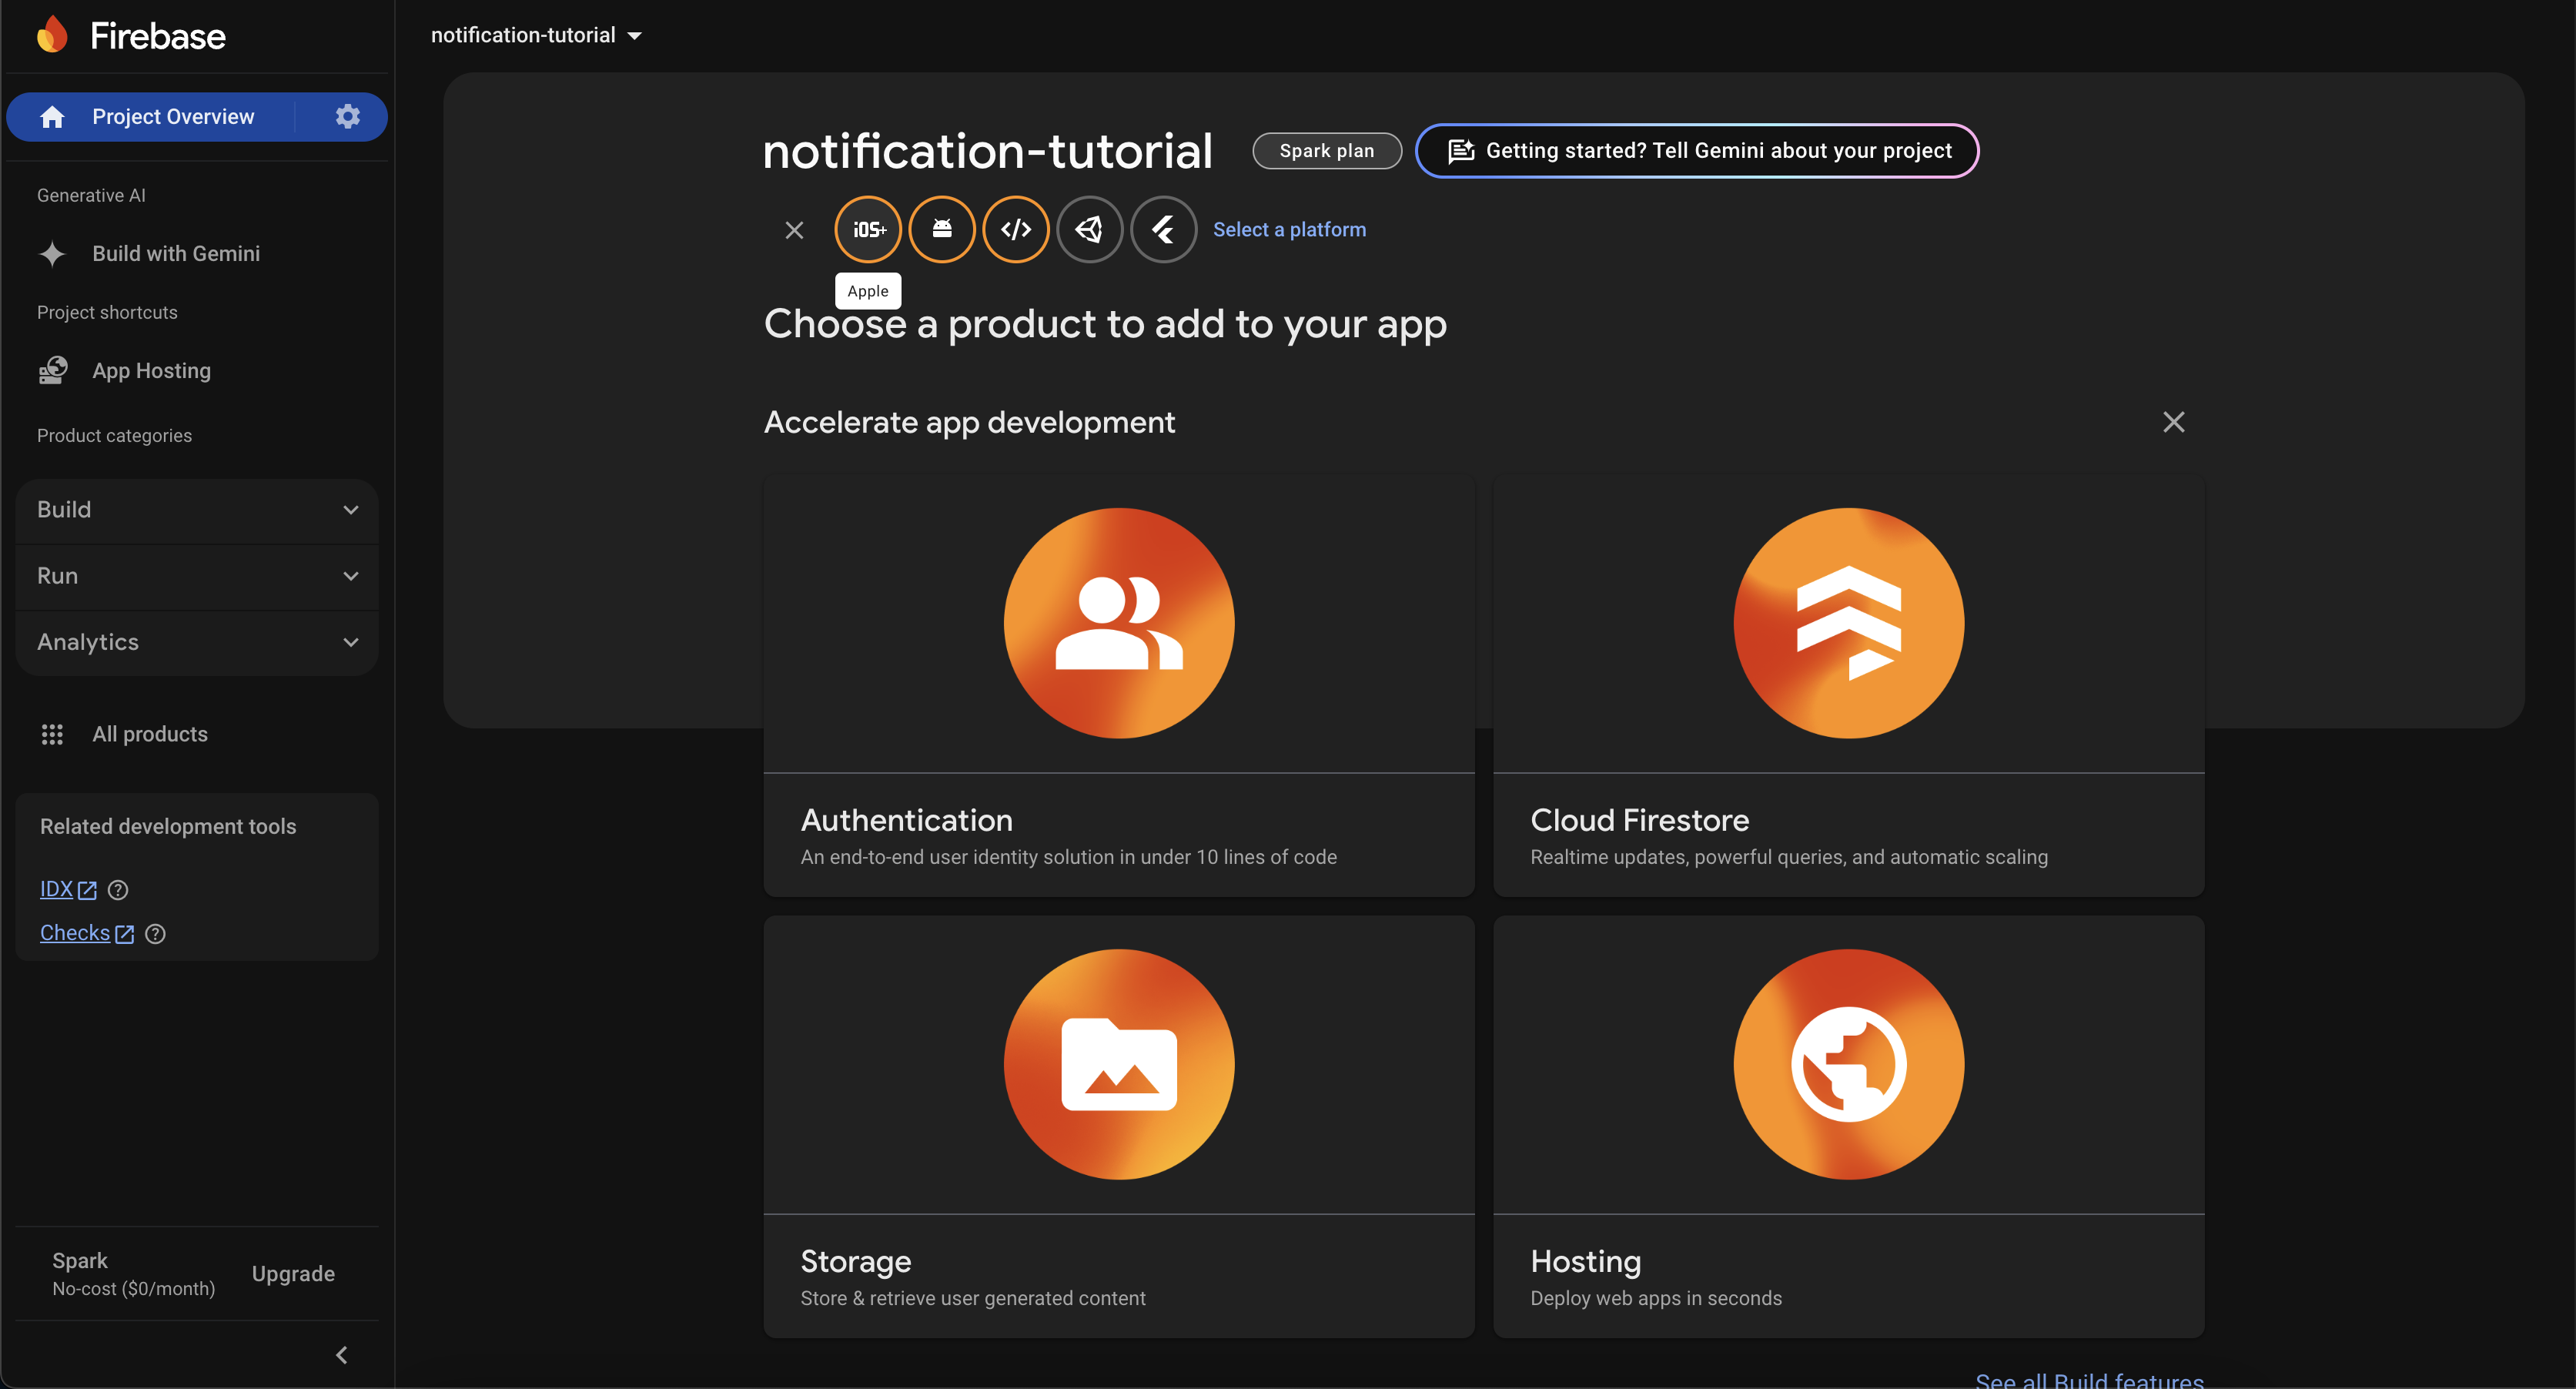Open the IDX link
The image size is (2576, 1389).
click(x=56, y=890)
